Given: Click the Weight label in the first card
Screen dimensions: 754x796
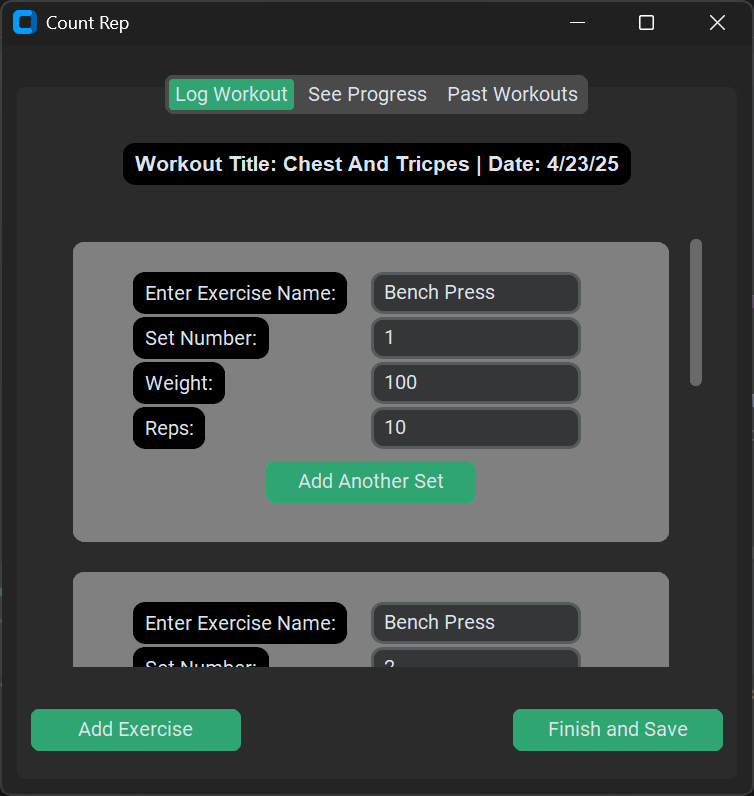Looking at the screenshot, I should 179,383.
